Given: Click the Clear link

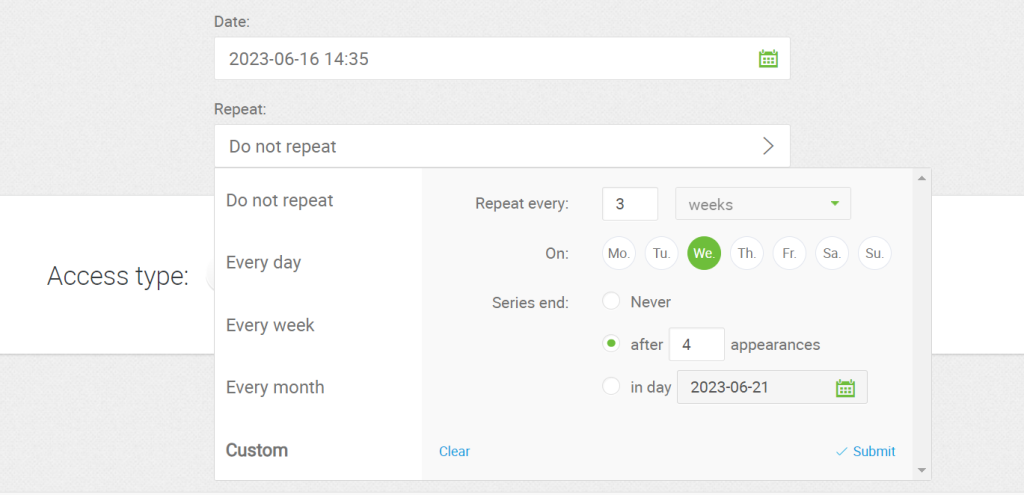Looking at the screenshot, I should point(454,451).
